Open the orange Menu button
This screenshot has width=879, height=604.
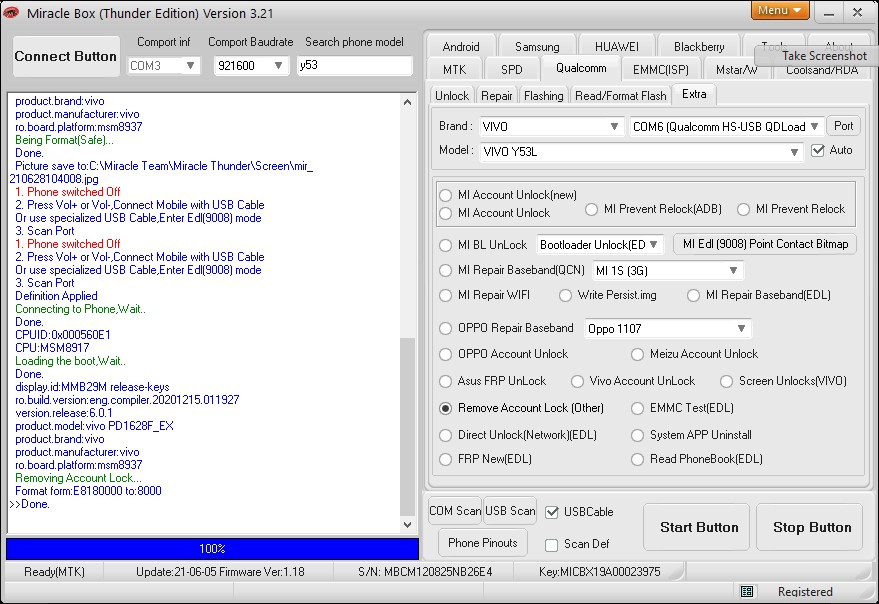coord(779,11)
